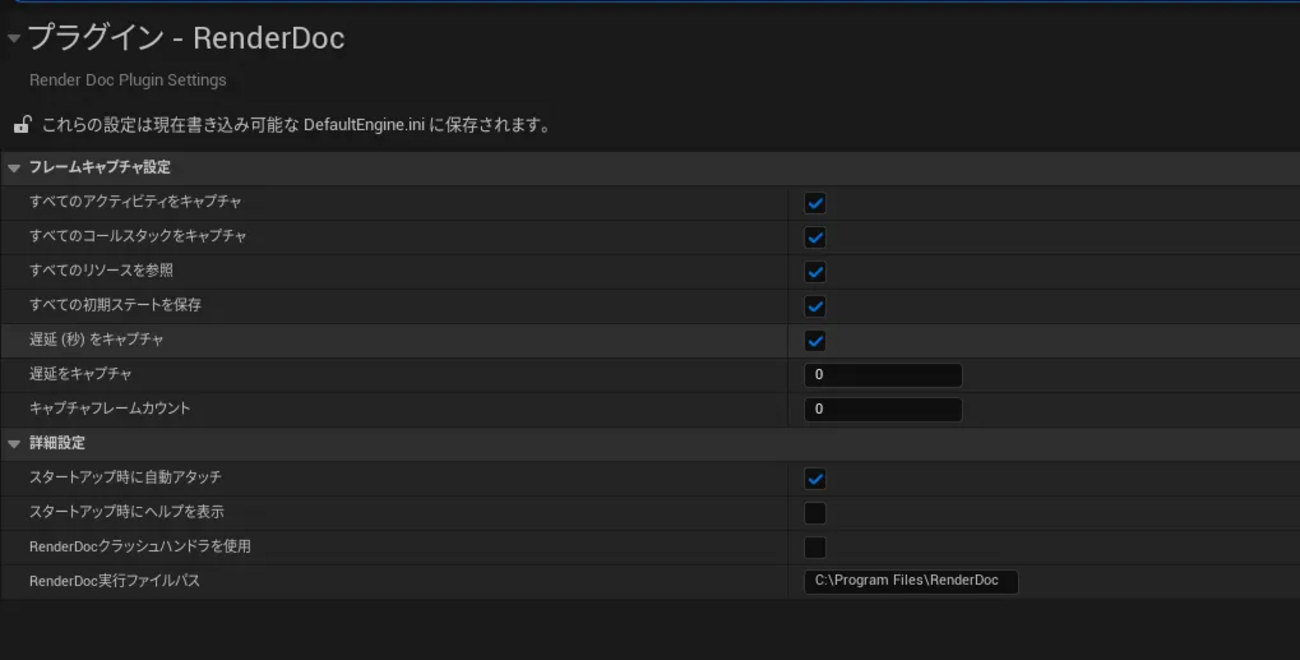Viewport: 1300px width, 660px height.
Task: Disable スタートアップ時に自動アタッチ
Action: [x=814, y=478]
